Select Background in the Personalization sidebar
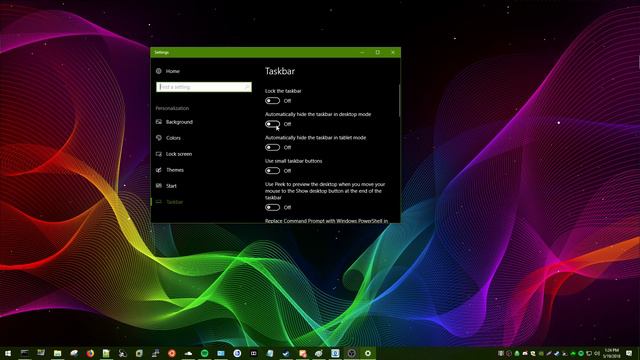The width and height of the screenshot is (640, 360). pyautogui.click(x=174, y=122)
